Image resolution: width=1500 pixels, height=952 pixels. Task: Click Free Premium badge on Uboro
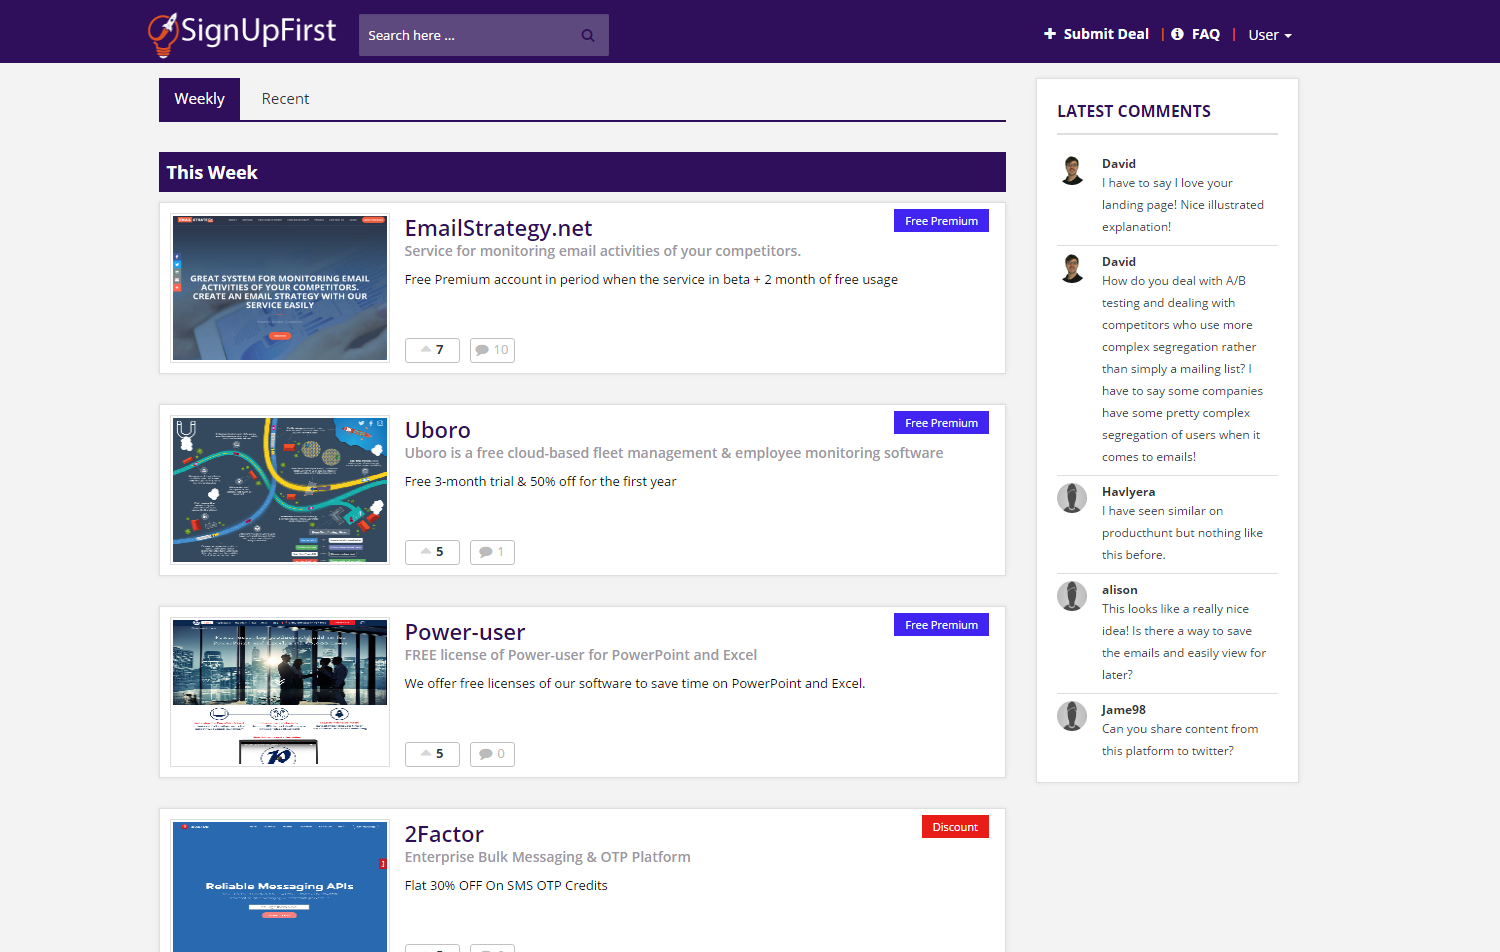941,423
